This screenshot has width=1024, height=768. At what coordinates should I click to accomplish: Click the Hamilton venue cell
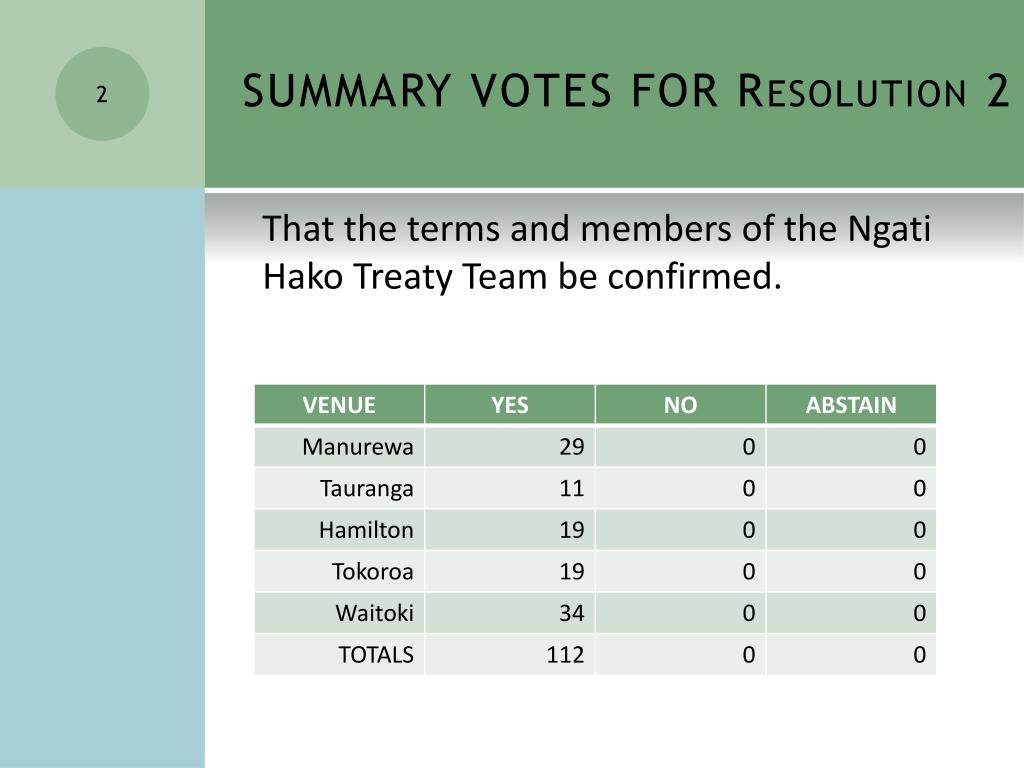tap(340, 530)
